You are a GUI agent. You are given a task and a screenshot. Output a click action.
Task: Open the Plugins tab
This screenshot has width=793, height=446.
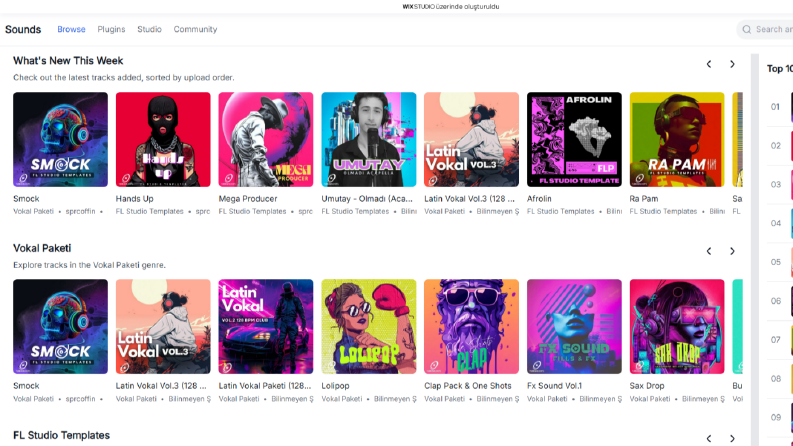[111, 29]
